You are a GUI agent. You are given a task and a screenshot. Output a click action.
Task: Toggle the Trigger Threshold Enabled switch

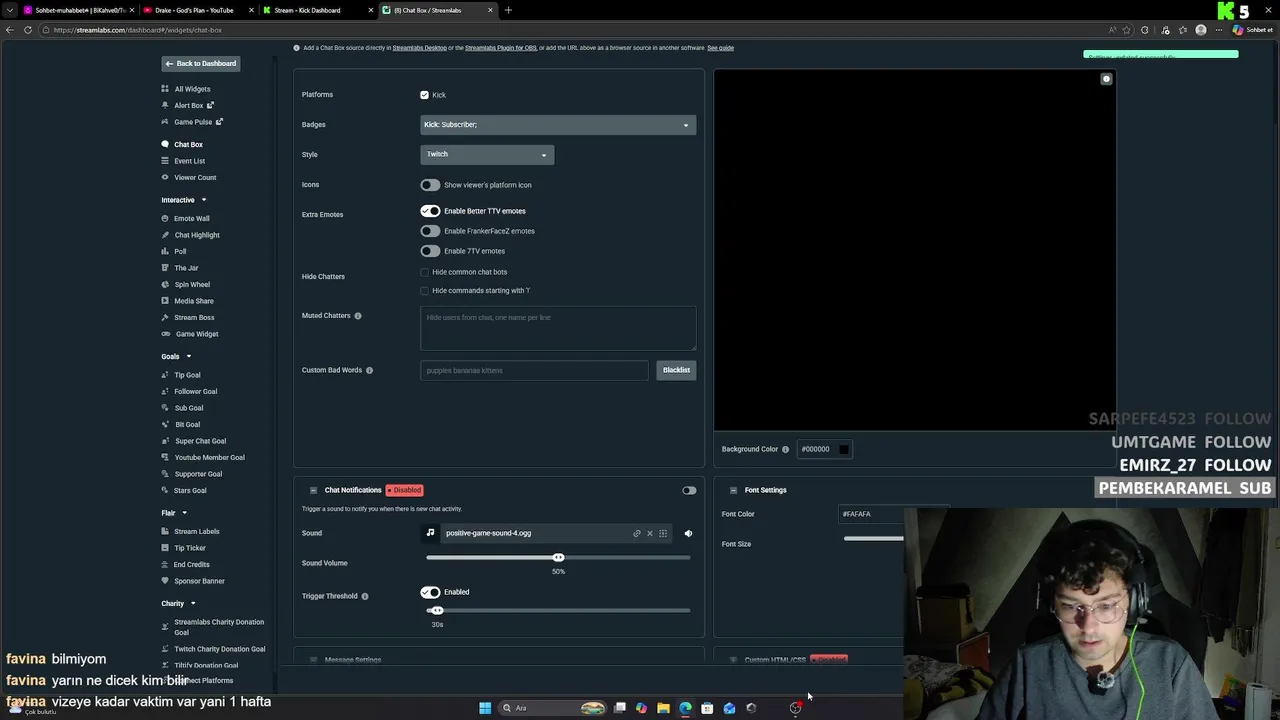pos(430,592)
